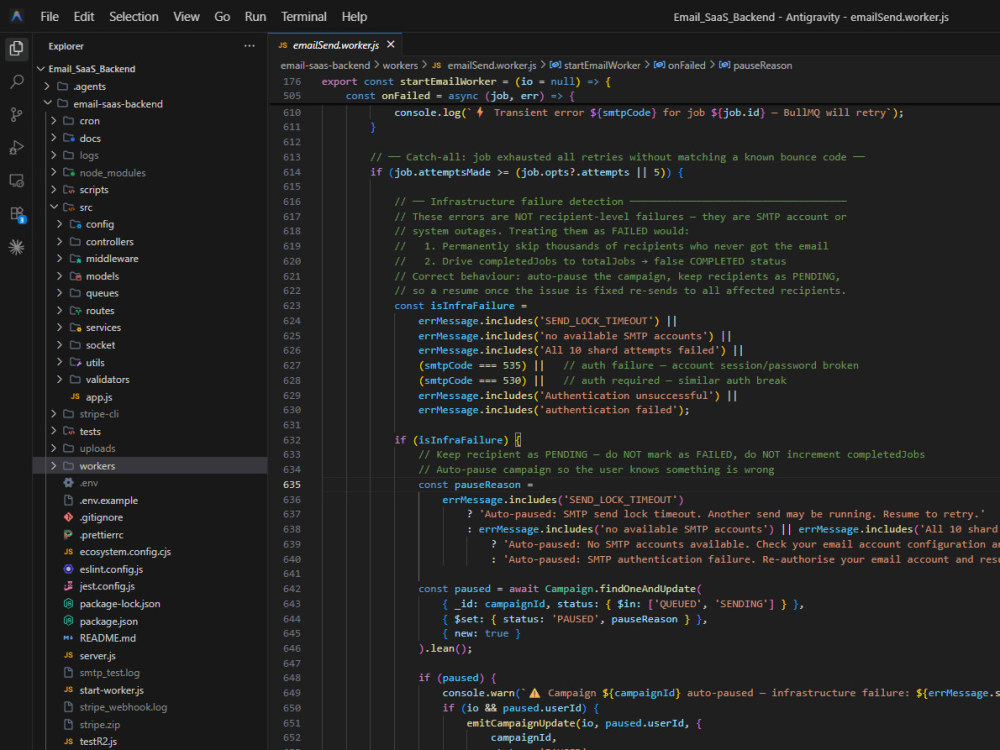Open the .prettierrc file

point(101,534)
